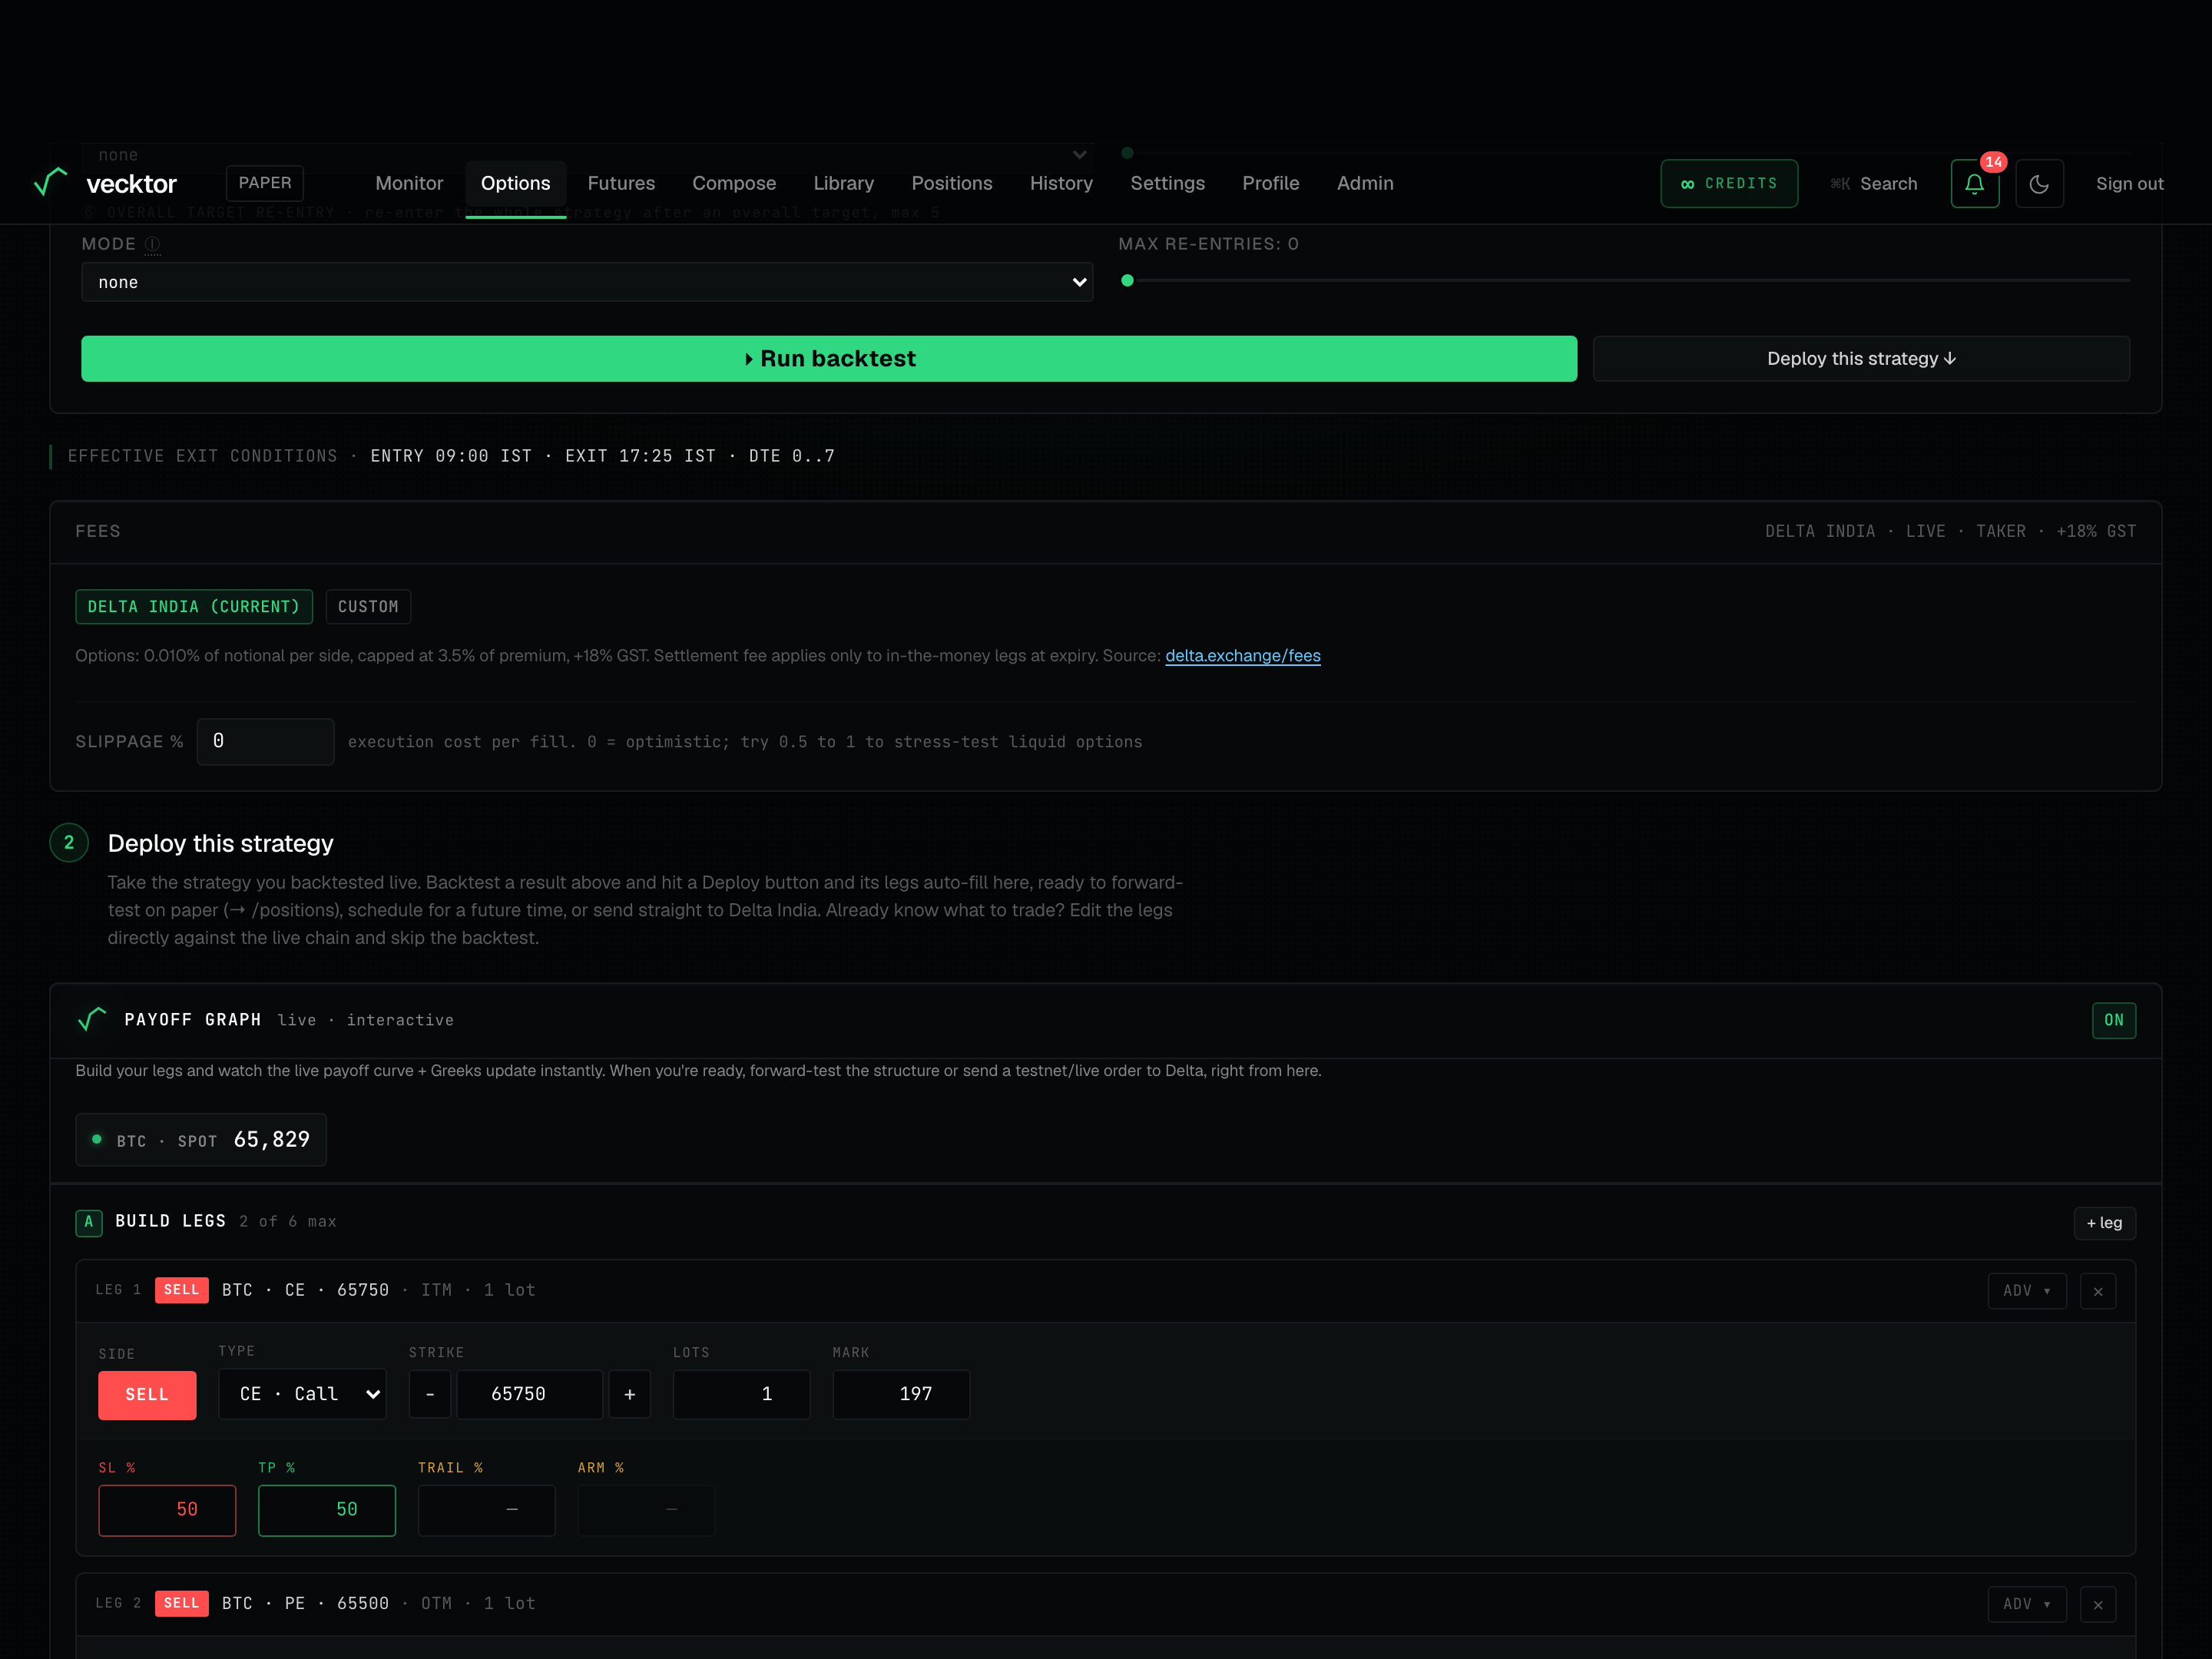The image size is (2212, 1659).
Task: Click Leg 1 Trail % field
Action: [x=486, y=1510]
